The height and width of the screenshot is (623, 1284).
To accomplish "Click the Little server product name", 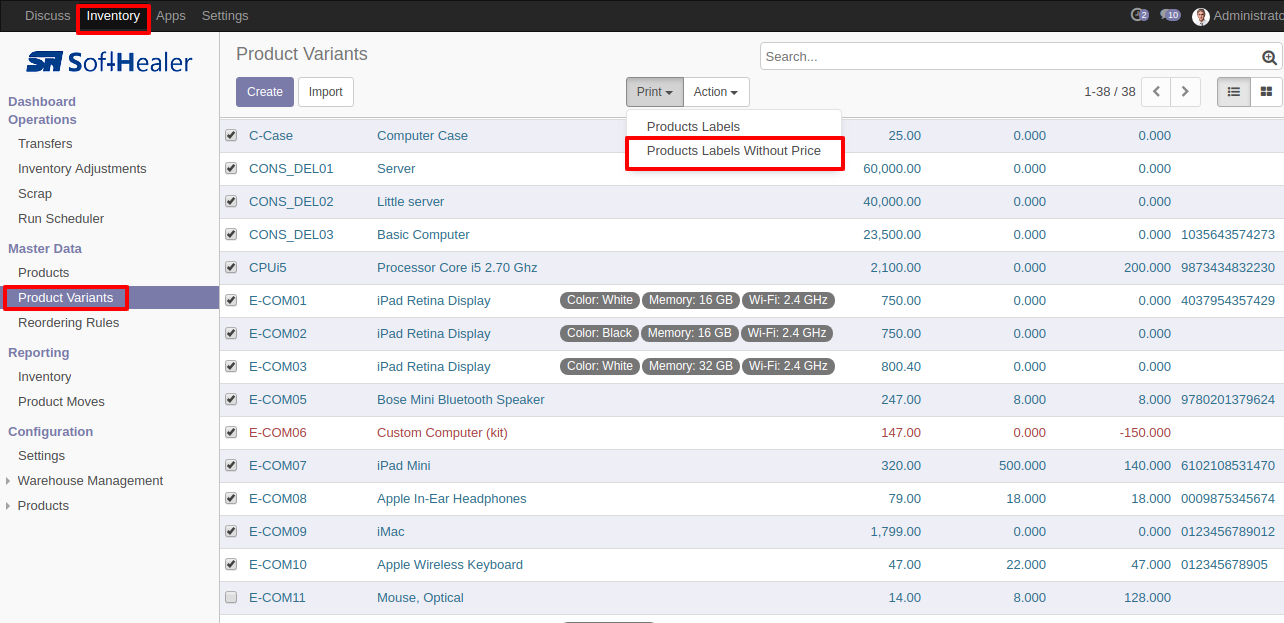I will 410,202.
